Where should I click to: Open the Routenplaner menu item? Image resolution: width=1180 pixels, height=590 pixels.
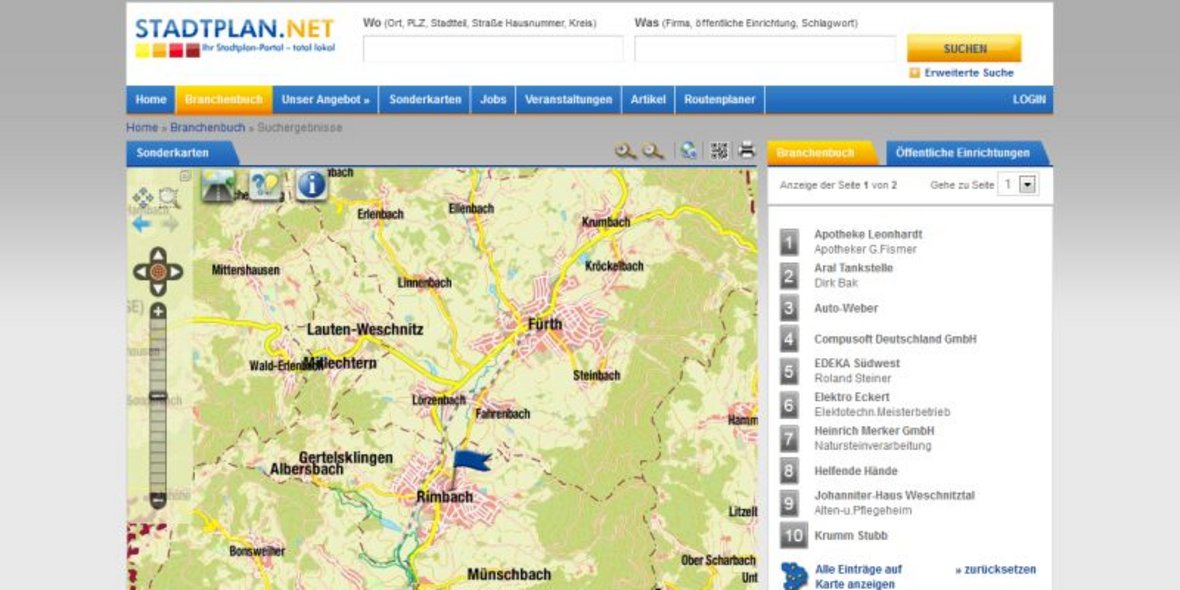(x=719, y=99)
